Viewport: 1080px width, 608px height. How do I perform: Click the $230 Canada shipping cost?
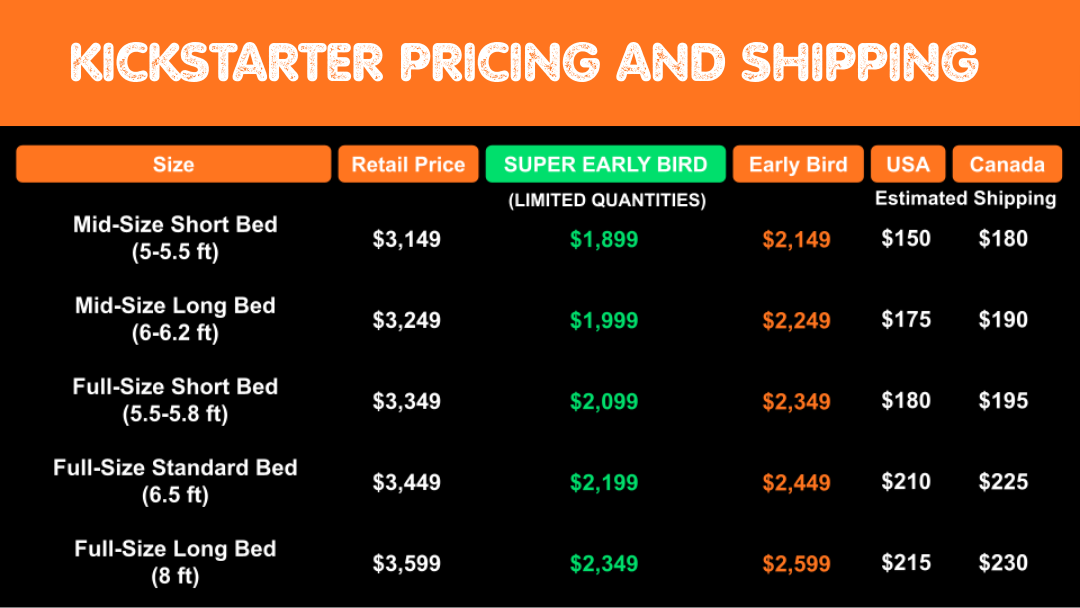[x=1003, y=563]
